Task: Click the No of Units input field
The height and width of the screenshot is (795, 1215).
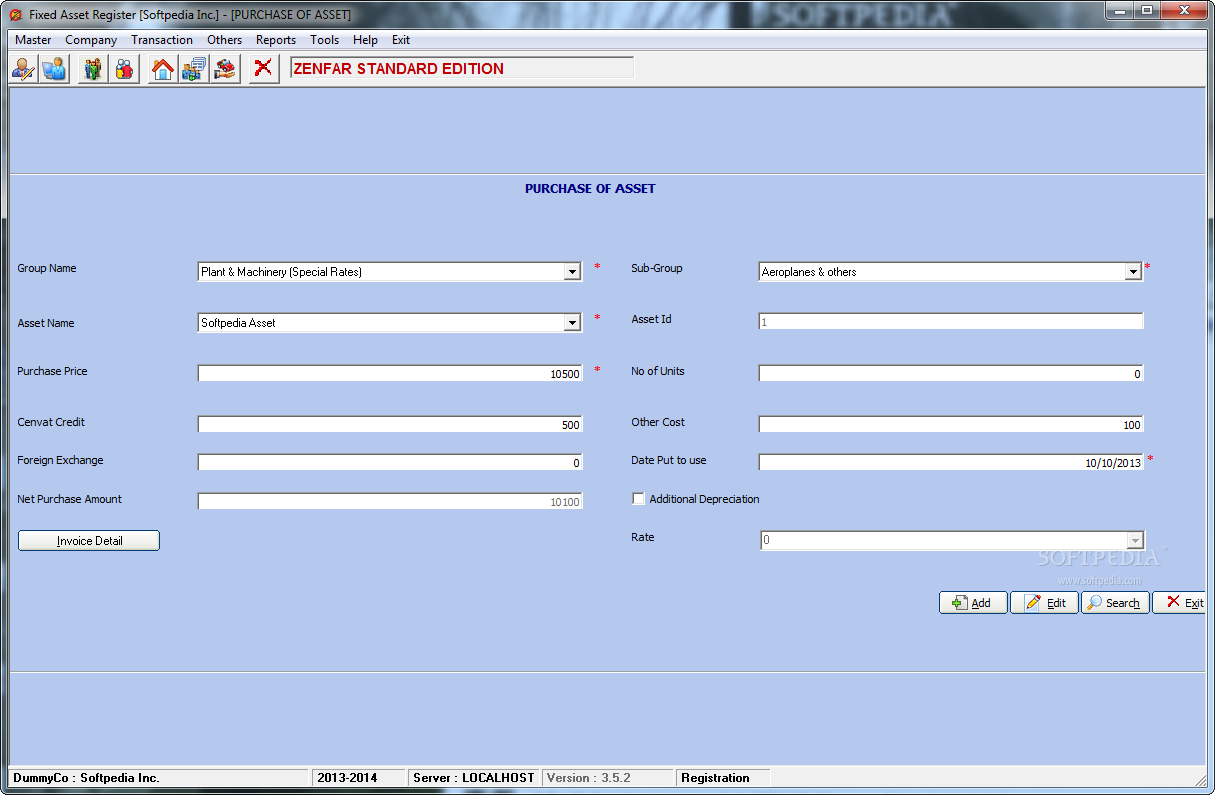Action: coord(951,374)
